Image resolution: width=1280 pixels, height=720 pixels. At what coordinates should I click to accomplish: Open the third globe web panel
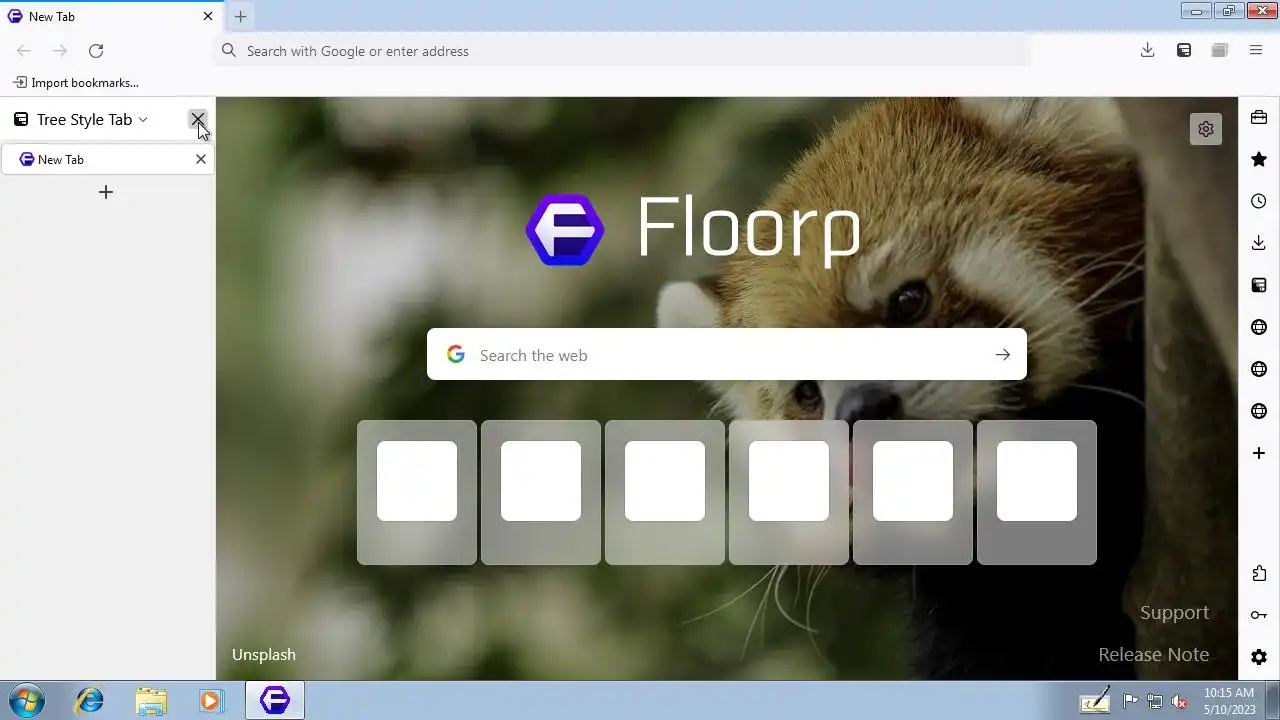pyautogui.click(x=1259, y=411)
